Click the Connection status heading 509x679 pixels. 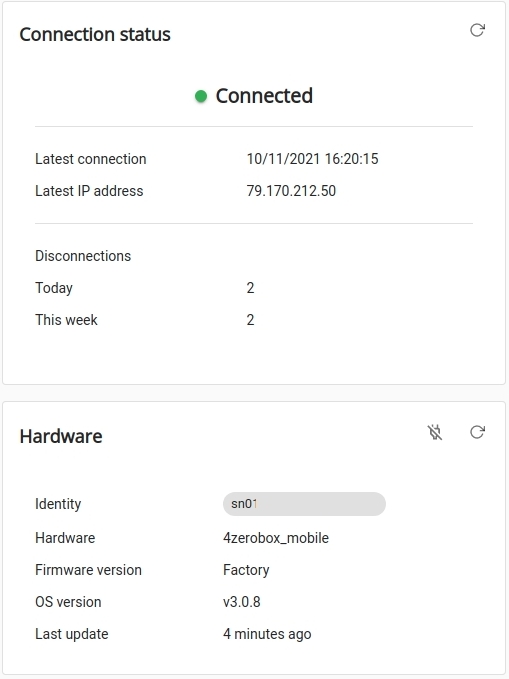tap(95, 35)
